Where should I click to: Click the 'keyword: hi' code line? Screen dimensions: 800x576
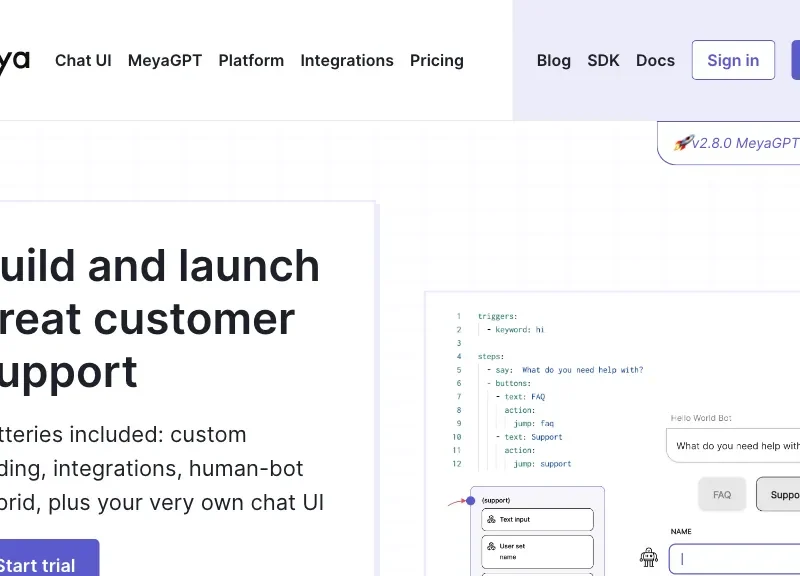pos(515,330)
